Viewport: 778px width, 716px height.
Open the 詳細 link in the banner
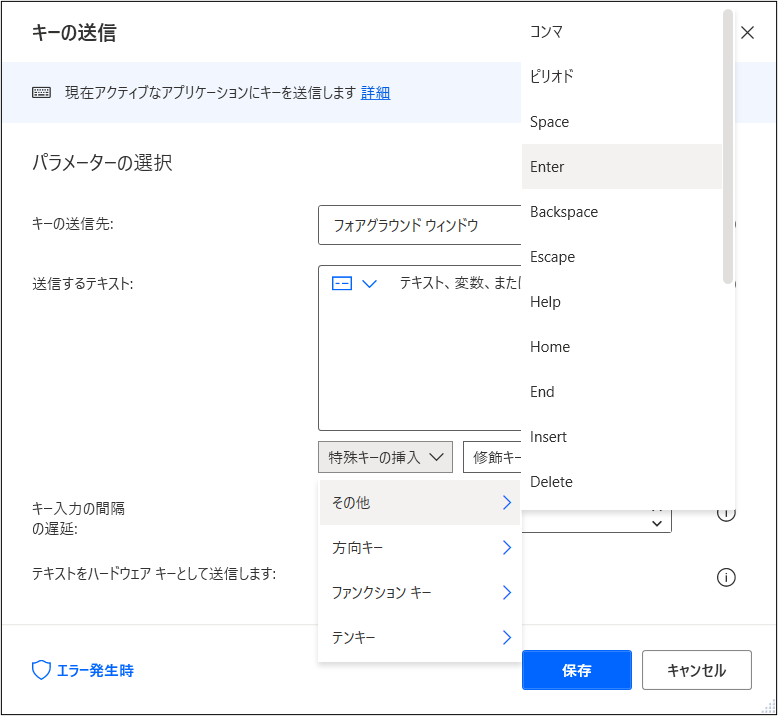(376, 93)
